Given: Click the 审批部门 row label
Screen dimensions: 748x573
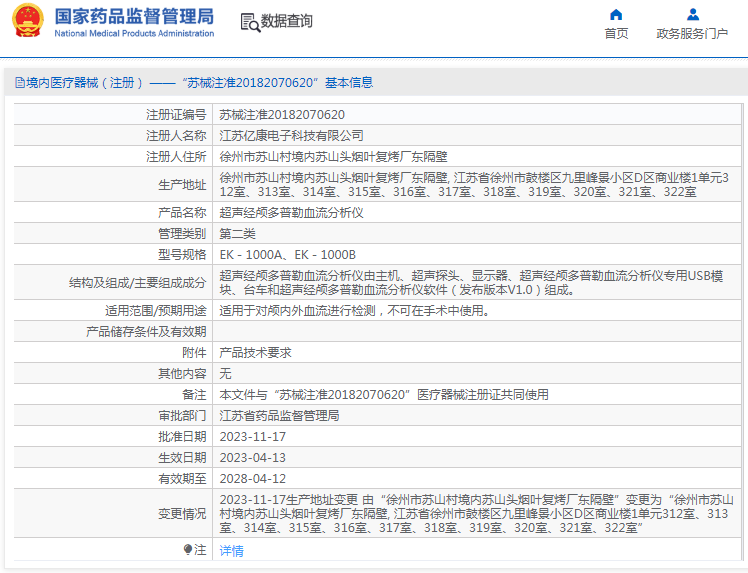Looking at the screenshot, I should point(182,416).
